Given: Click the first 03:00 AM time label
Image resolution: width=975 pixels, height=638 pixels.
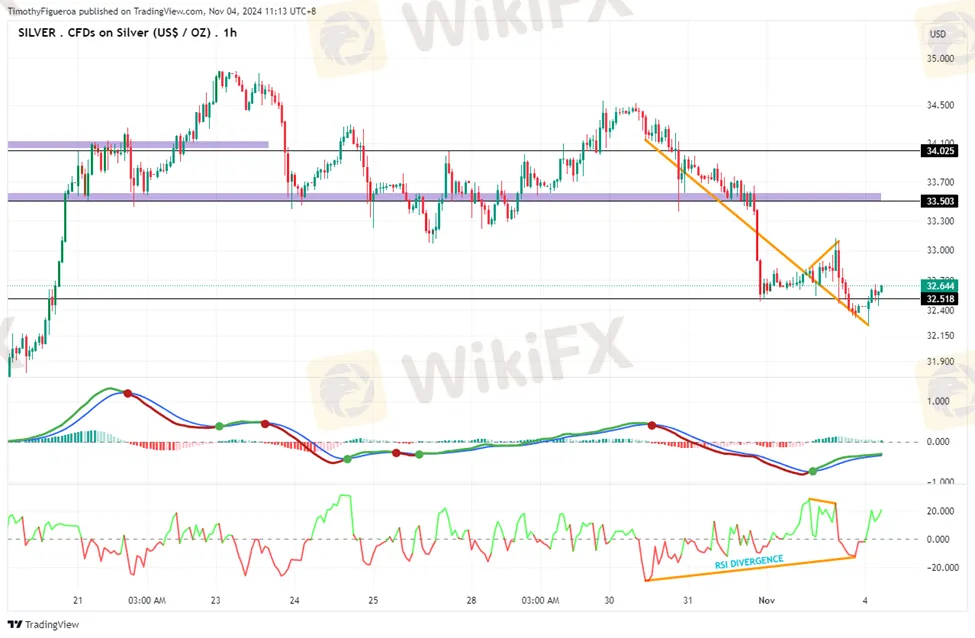Looking at the screenshot, I should click(147, 600).
